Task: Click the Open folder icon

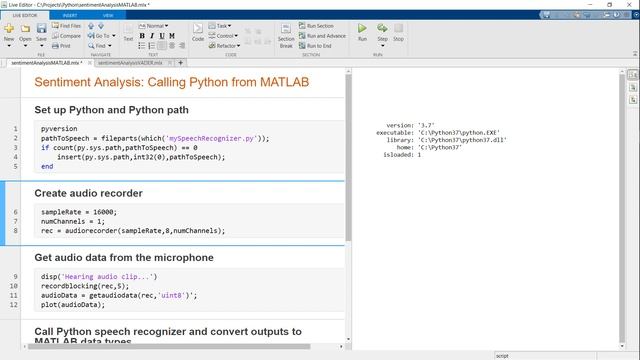Action: (x=25, y=29)
